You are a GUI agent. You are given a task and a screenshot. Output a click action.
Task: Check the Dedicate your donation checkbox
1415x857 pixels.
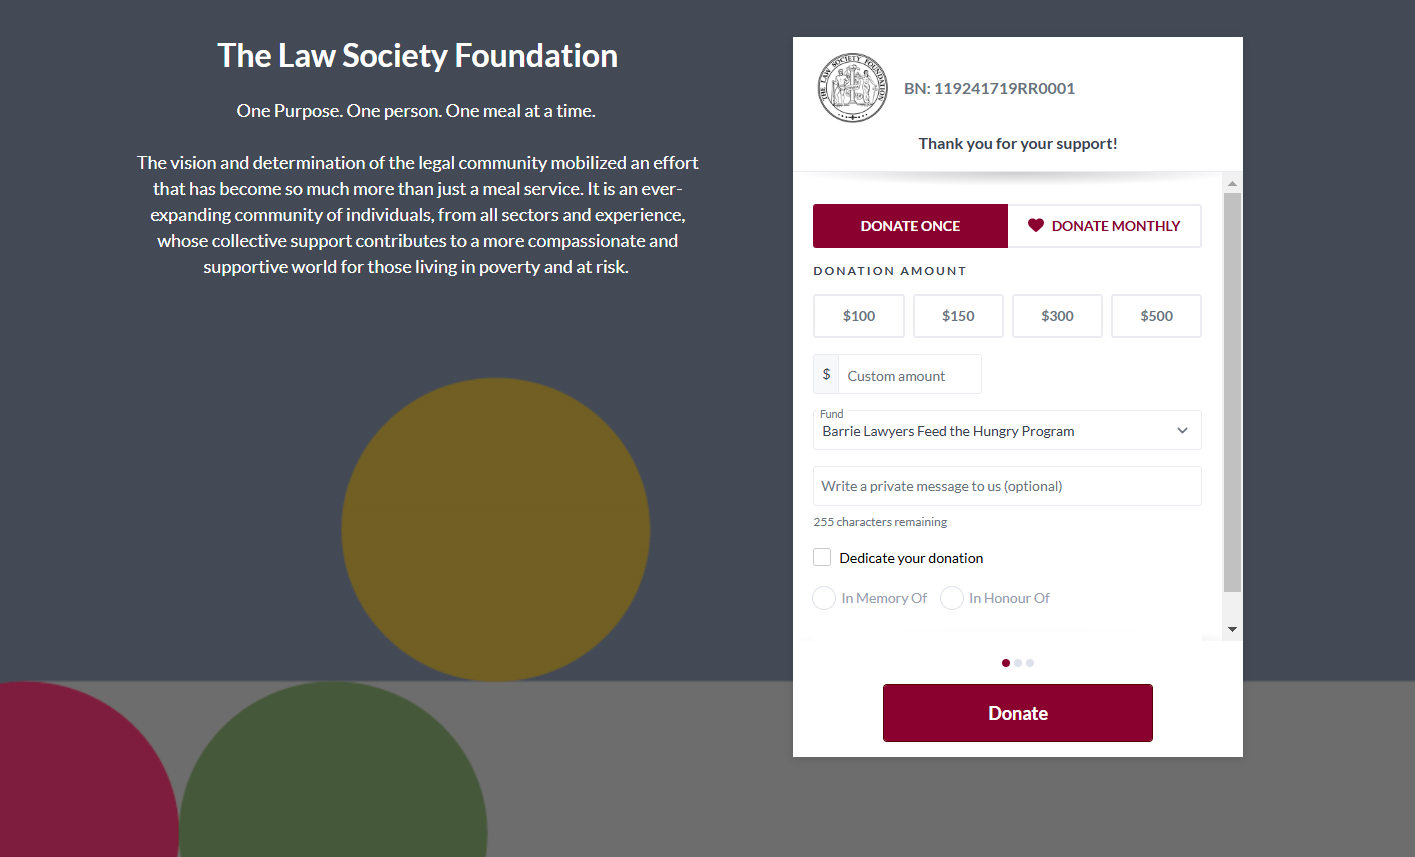(x=822, y=557)
